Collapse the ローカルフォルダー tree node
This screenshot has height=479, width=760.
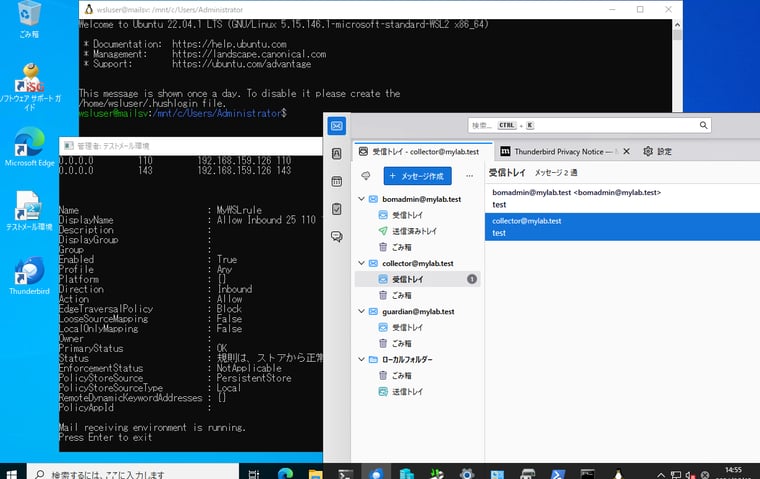click(361, 359)
